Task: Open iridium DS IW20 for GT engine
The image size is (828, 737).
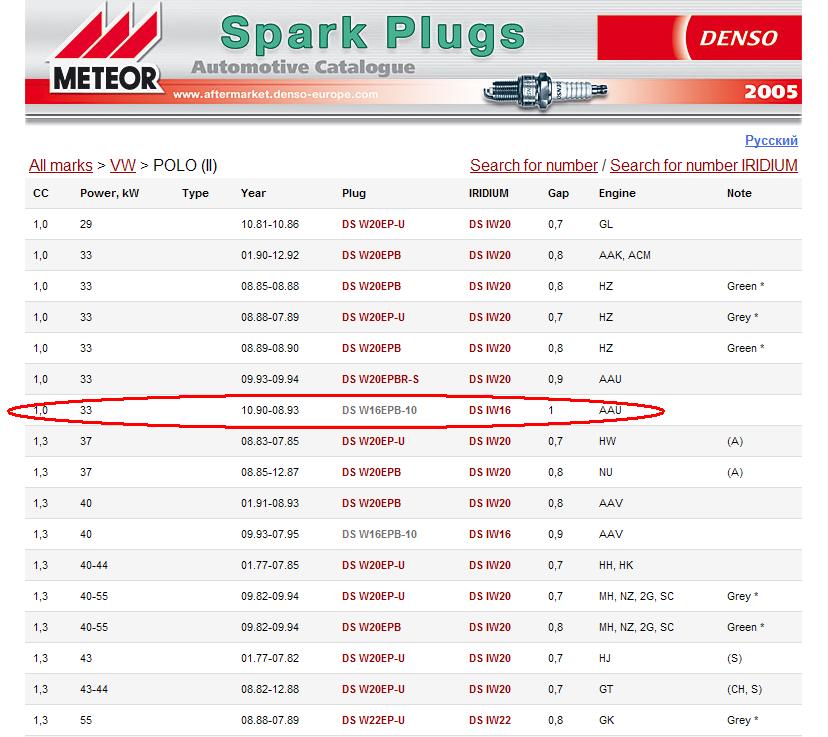Action: click(490, 689)
